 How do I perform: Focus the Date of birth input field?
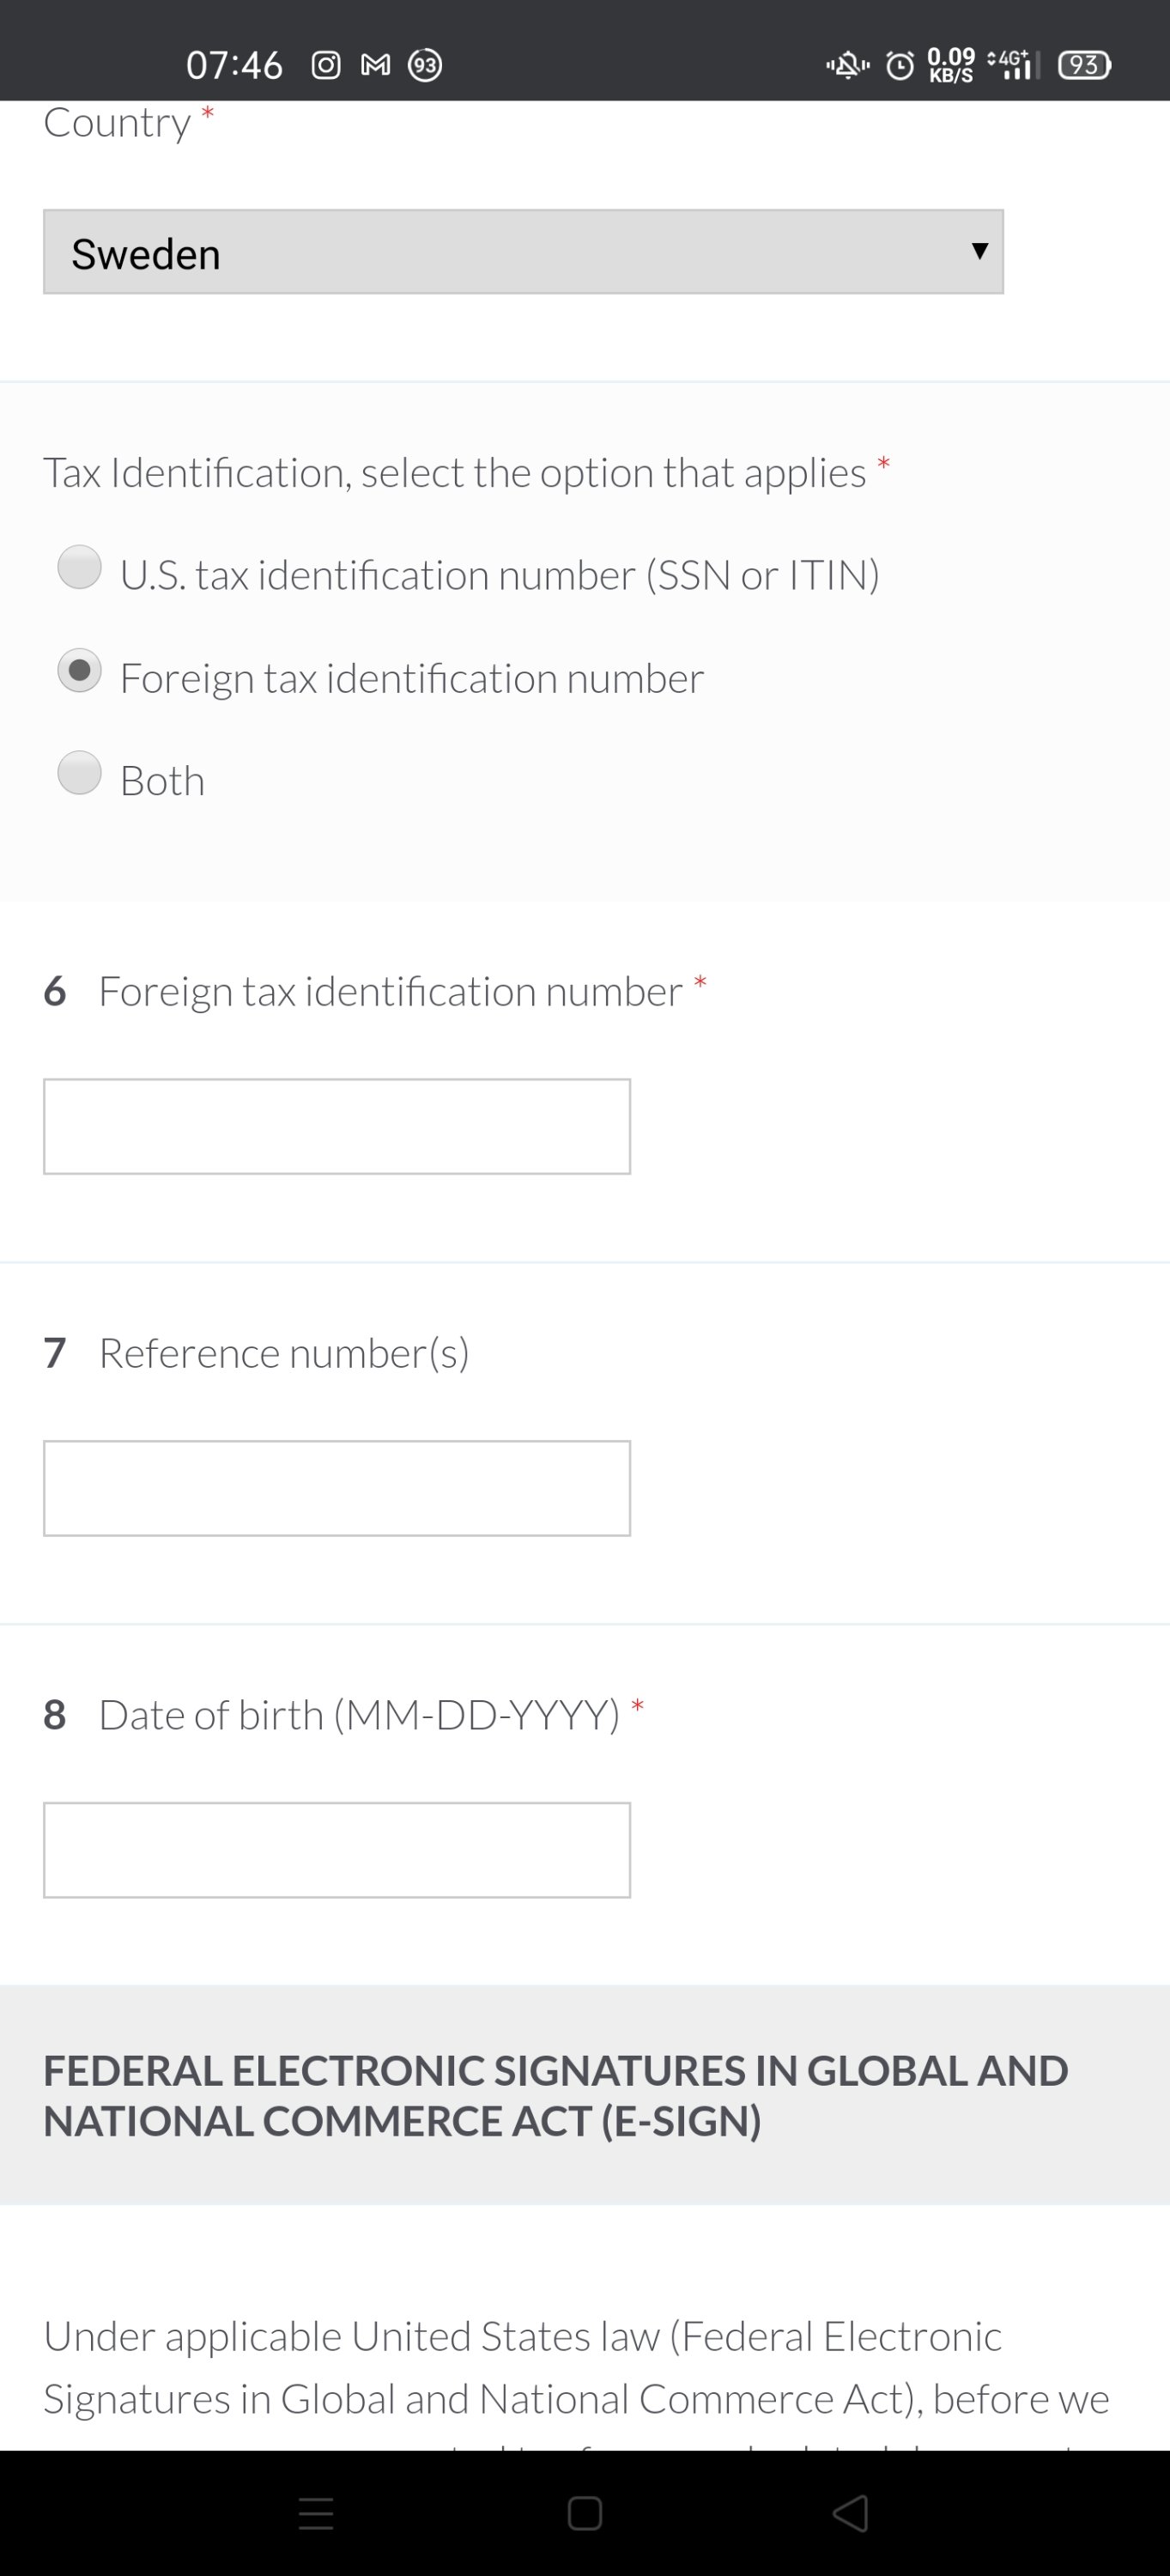coord(337,1850)
